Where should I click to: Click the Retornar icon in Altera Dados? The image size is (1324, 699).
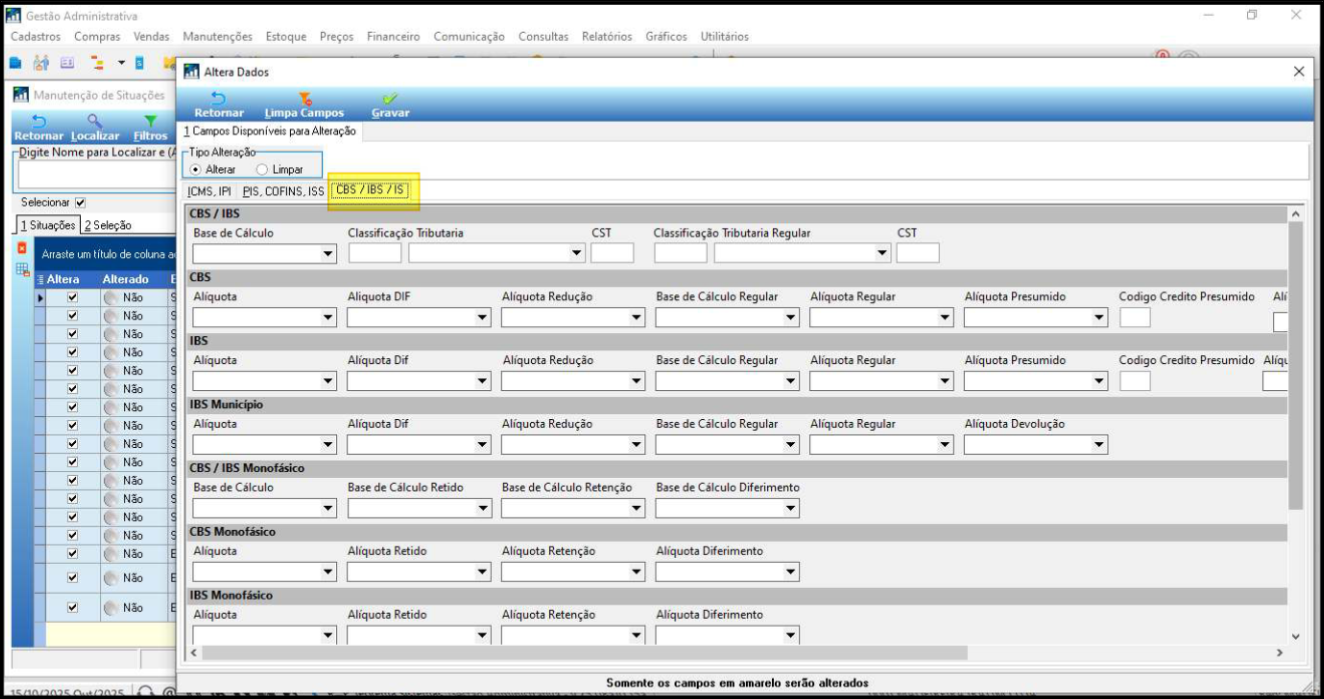[218, 98]
